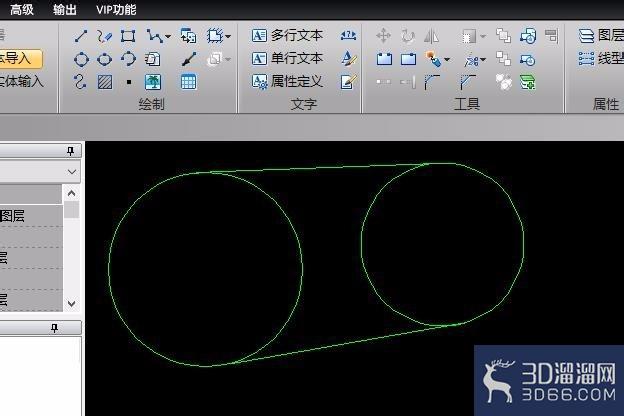Click the highlighted orange 导入 button

click(x=19, y=59)
